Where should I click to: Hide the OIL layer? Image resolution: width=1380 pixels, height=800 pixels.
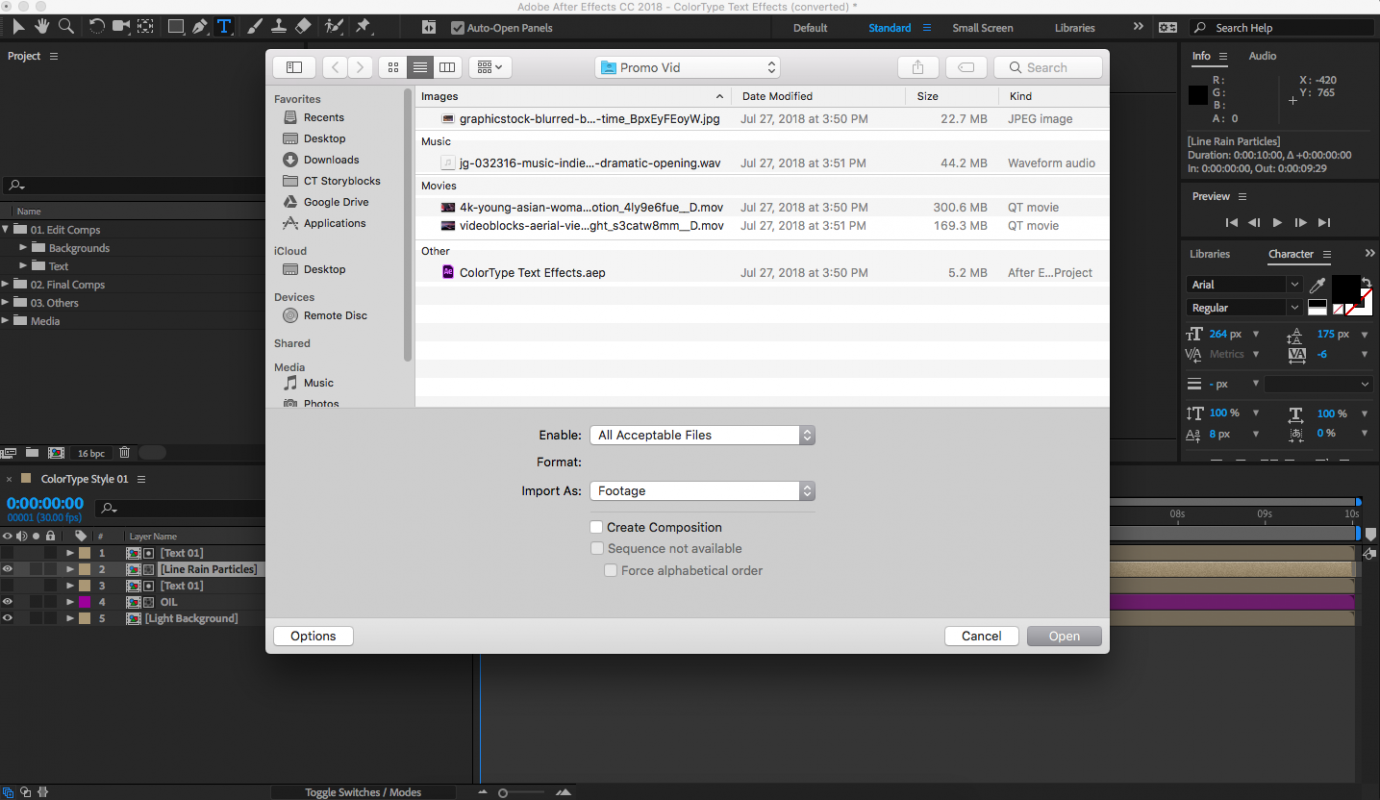click(x=8, y=602)
